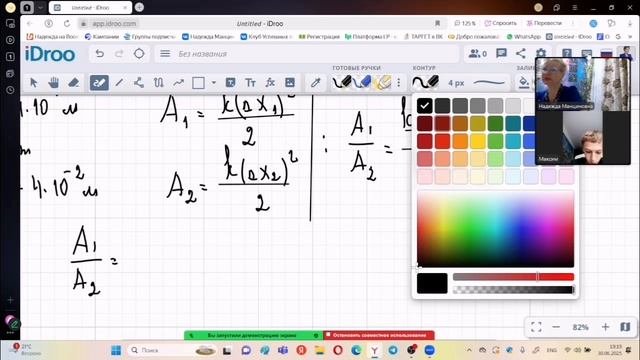This screenshot has width=640, height=360.
Task: Click the browser address bar app.idroo.com
Action: click(x=114, y=24)
